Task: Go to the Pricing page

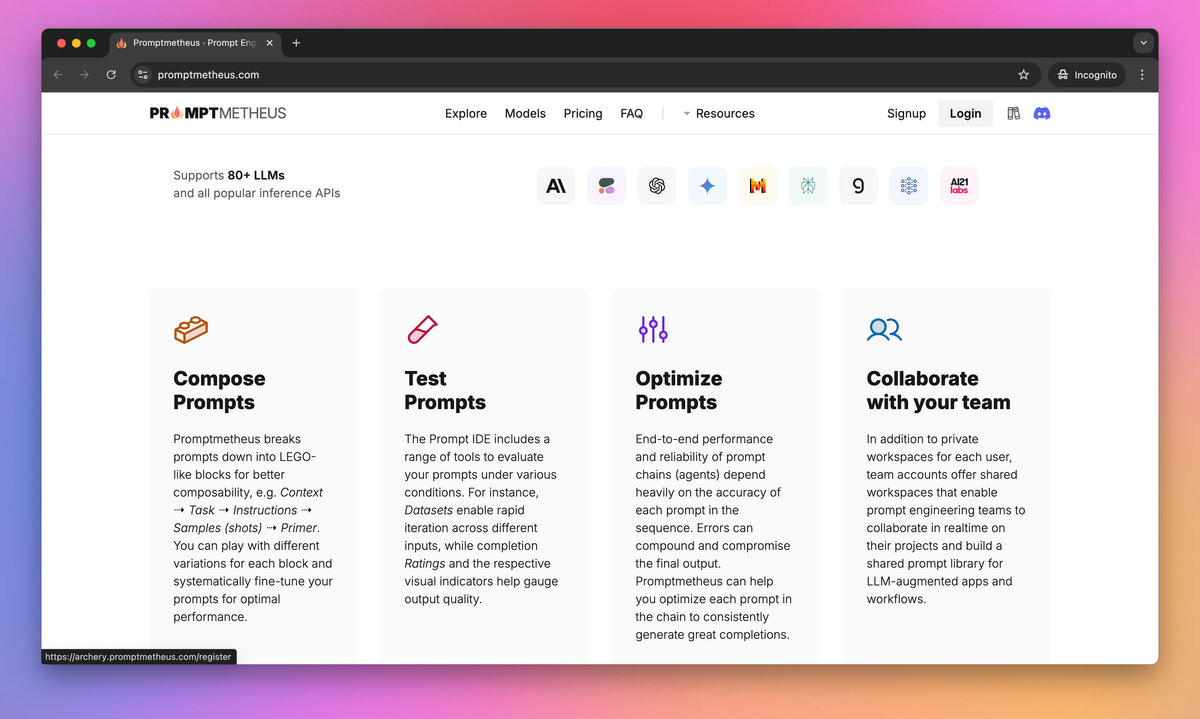Action: coord(583,113)
